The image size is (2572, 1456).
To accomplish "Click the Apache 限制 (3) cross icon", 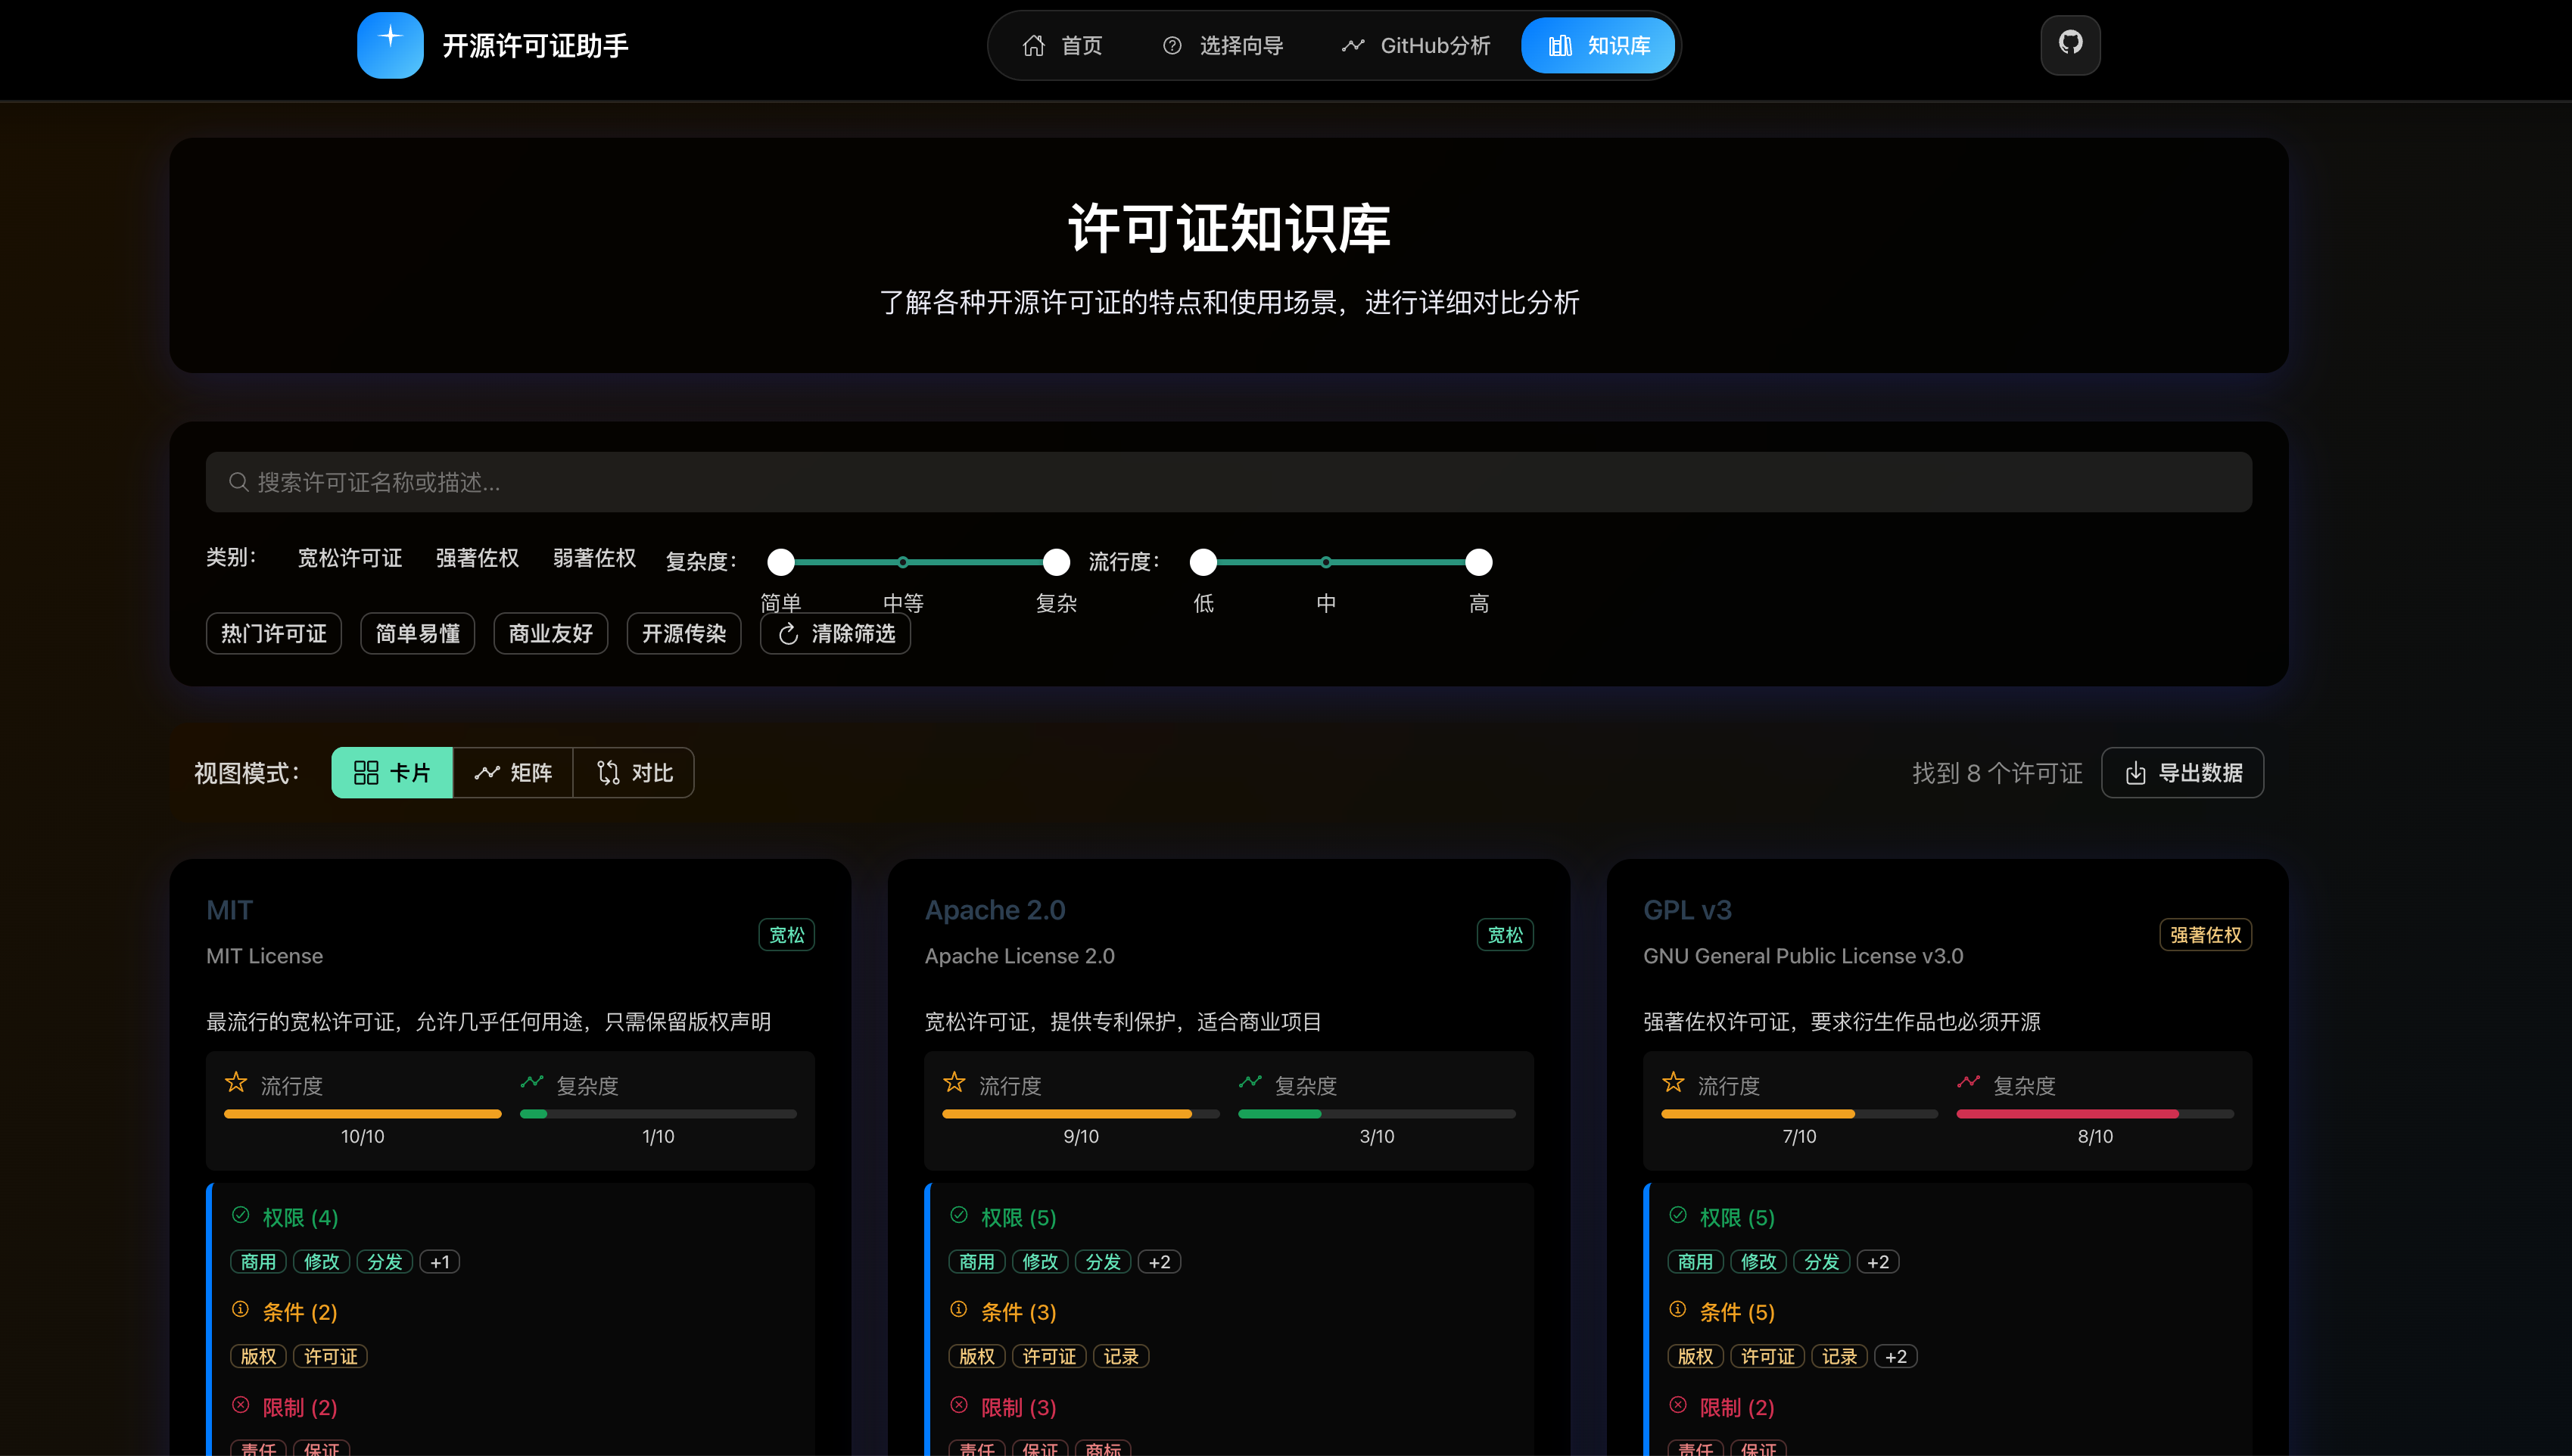I will [x=959, y=1405].
